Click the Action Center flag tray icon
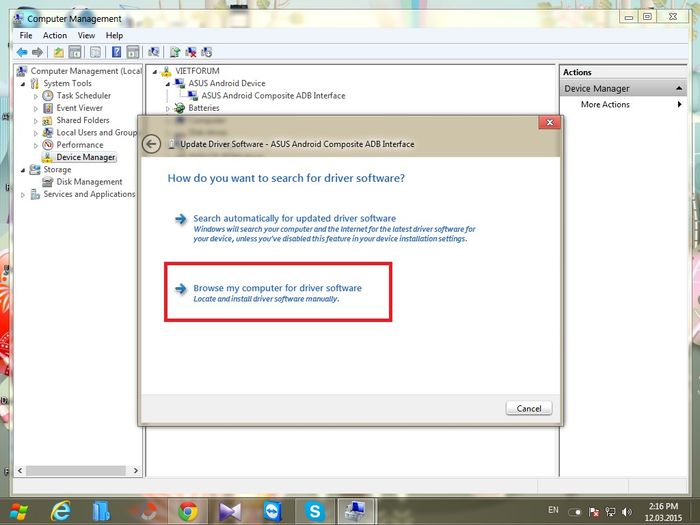 594,512
